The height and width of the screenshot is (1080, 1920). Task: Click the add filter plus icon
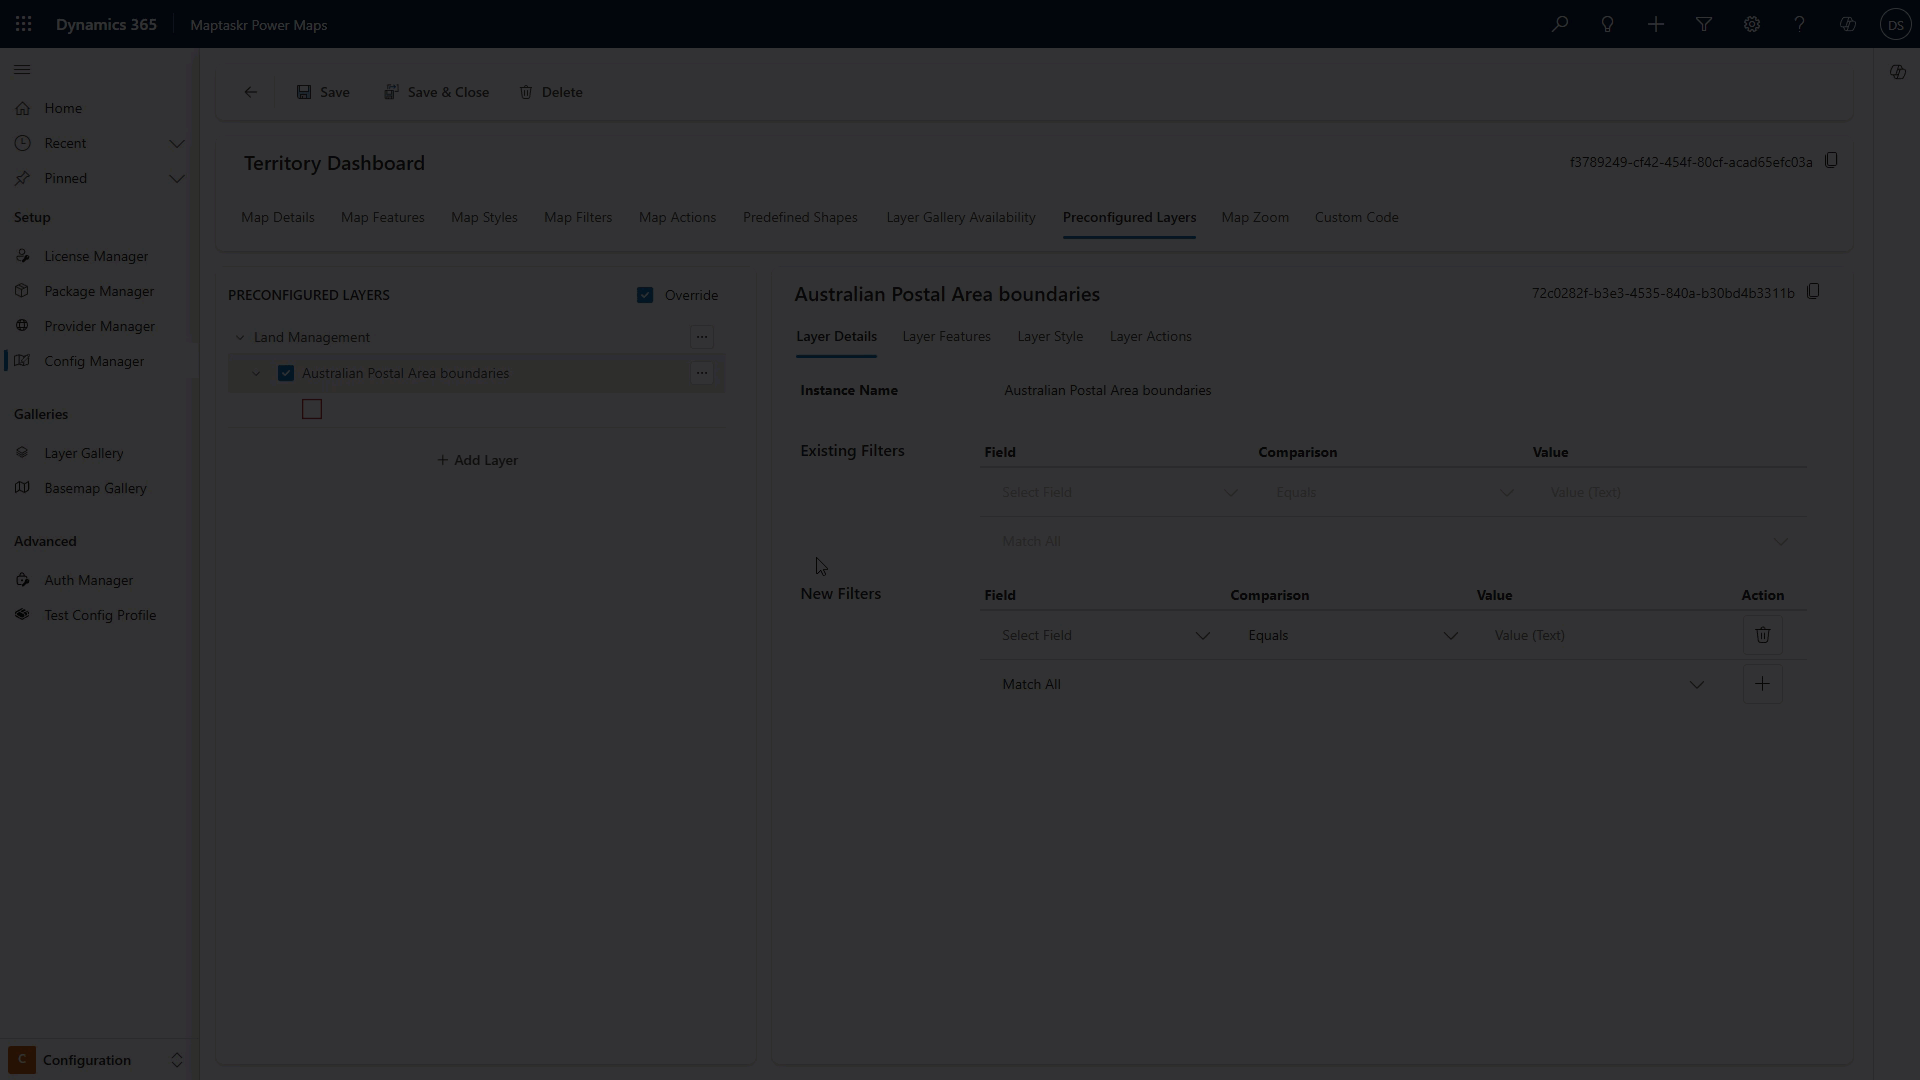(1762, 684)
